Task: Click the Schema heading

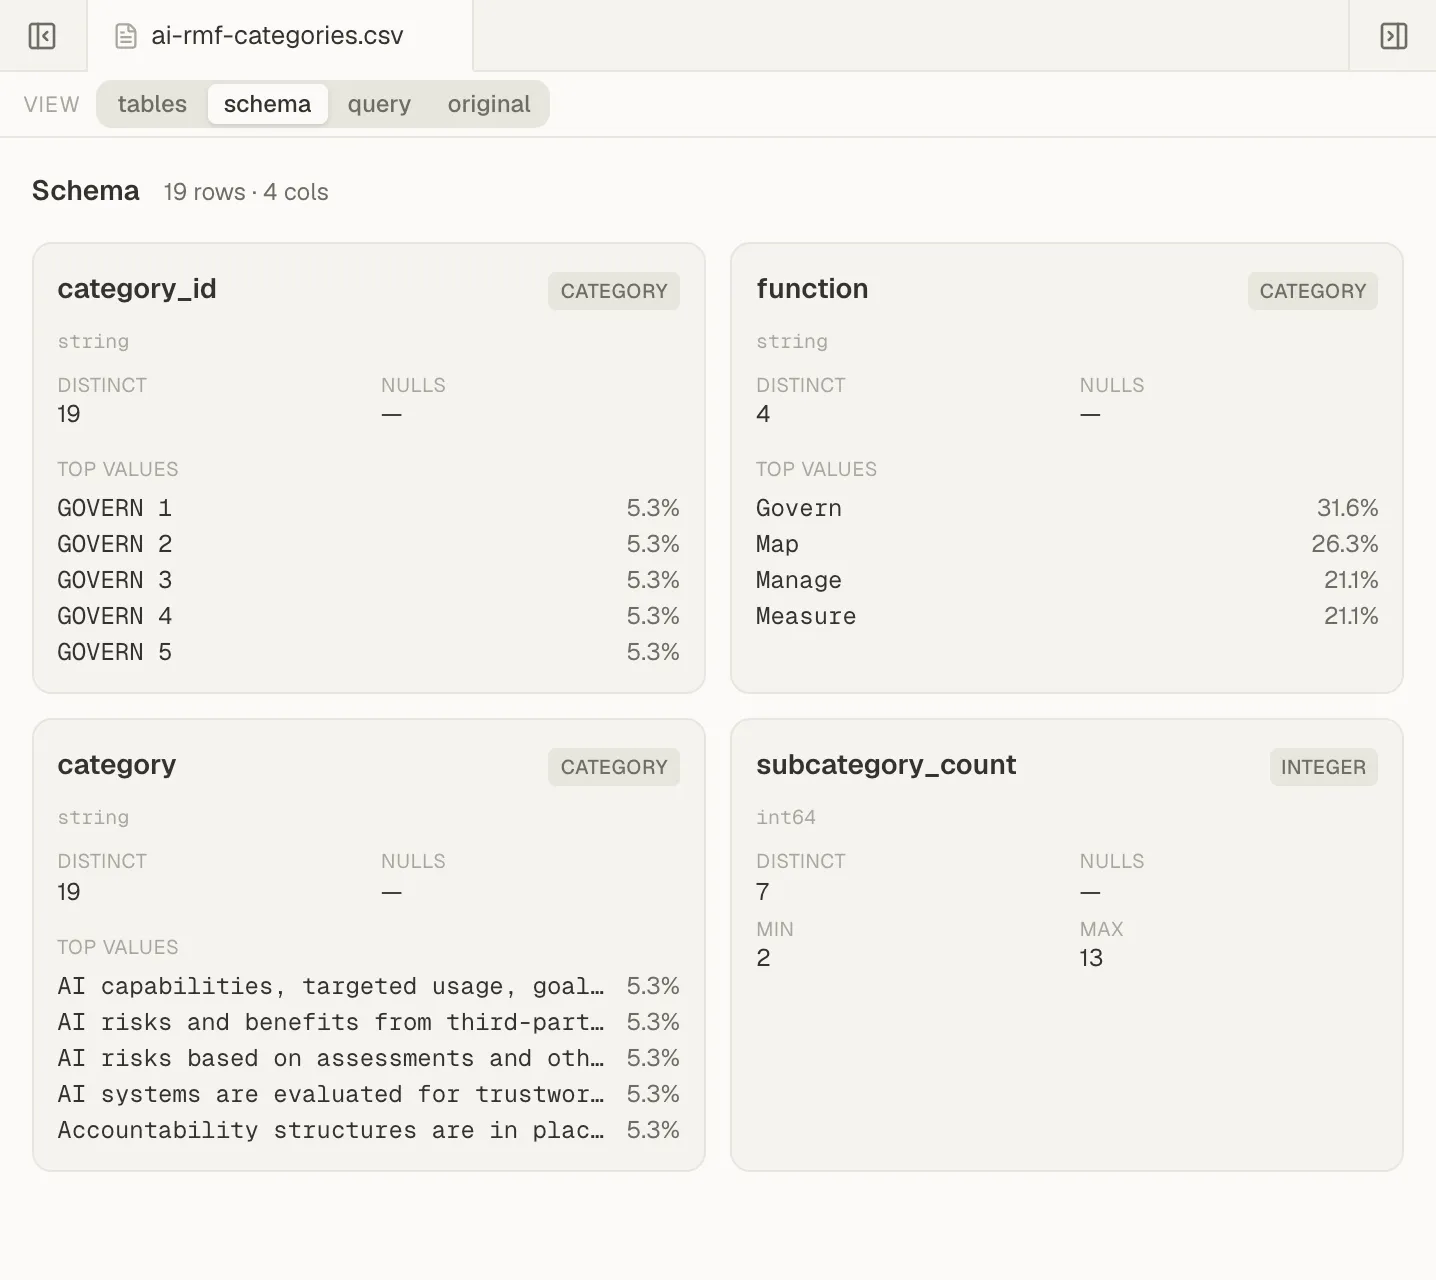Action: (86, 191)
